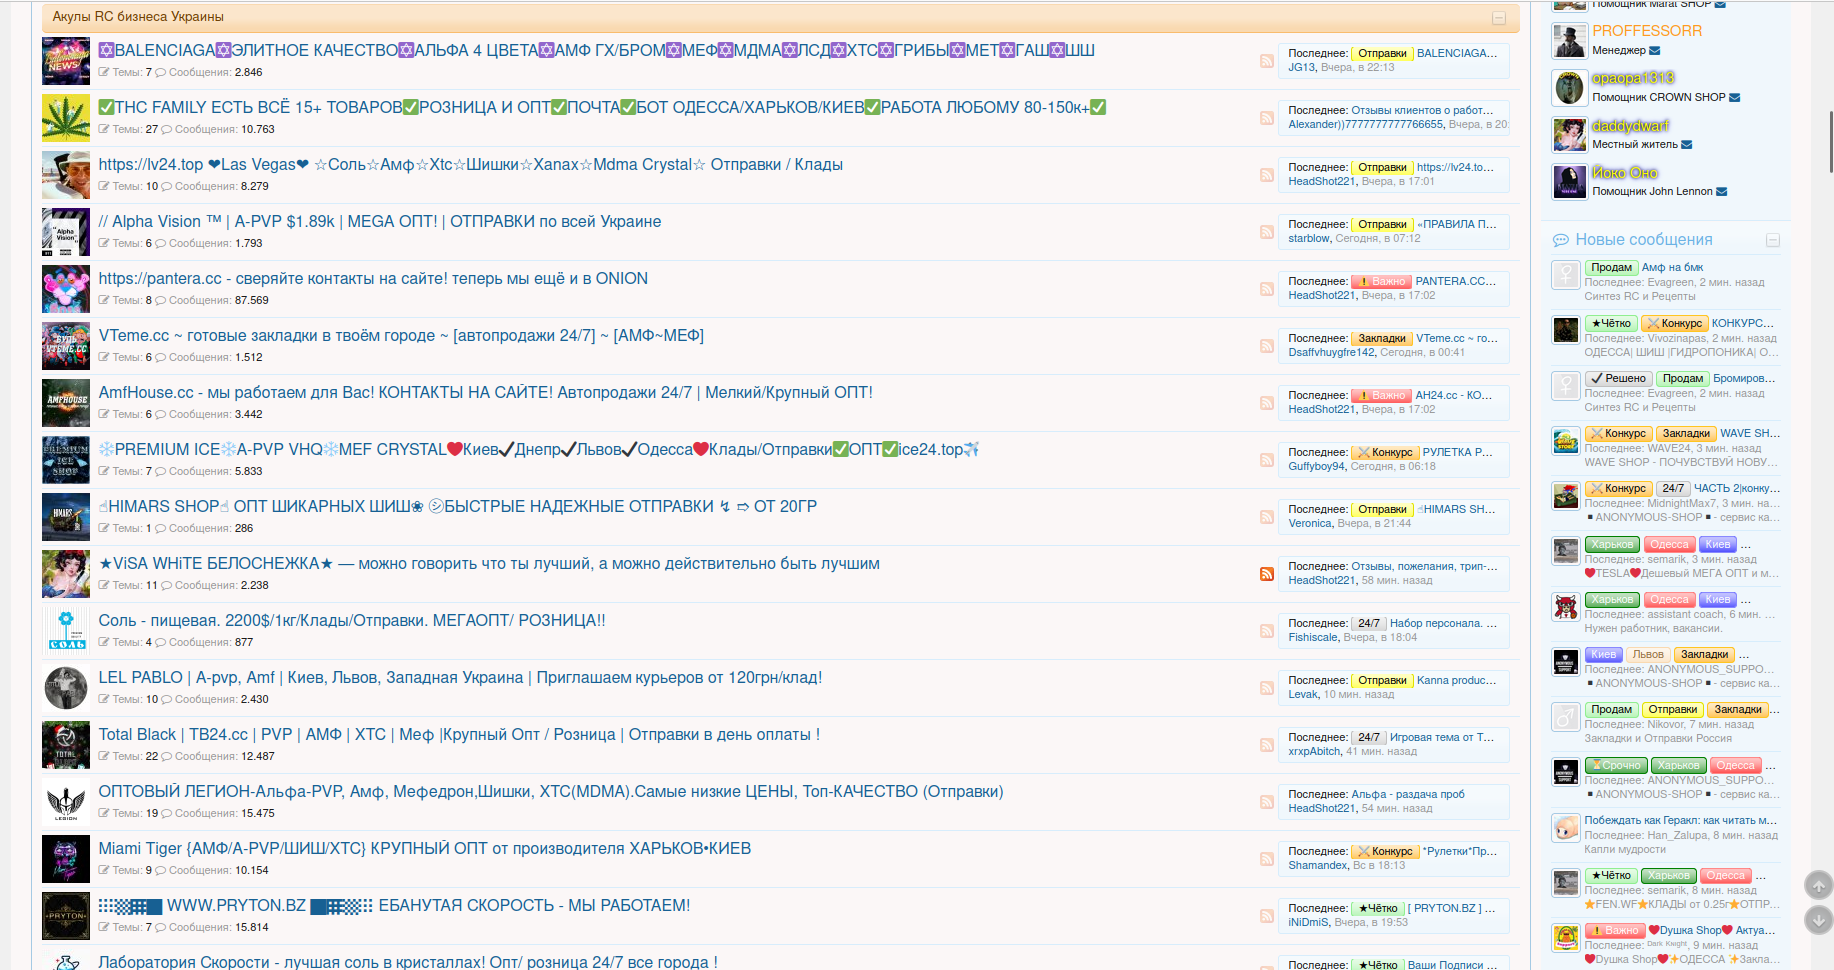The height and width of the screenshot is (970, 1834).
Task: Click orange RSS icon for ViSA WHiTE row
Action: 1266,574
